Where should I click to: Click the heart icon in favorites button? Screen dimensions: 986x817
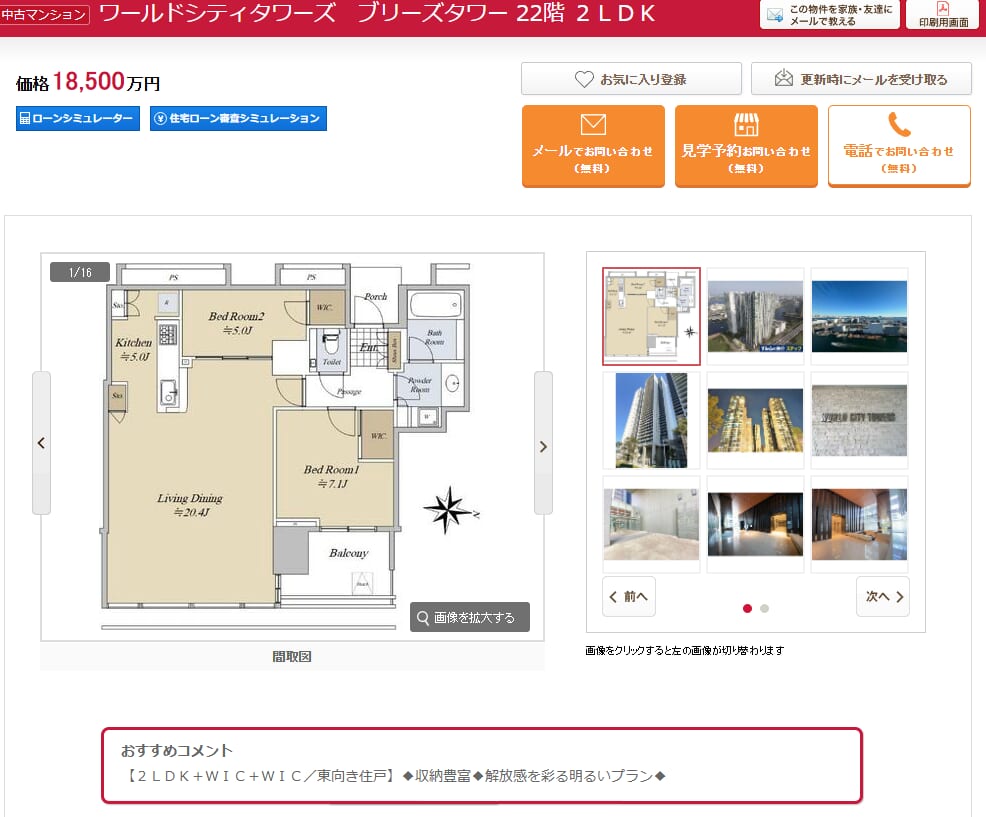pyautogui.click(x=584, y=79)
